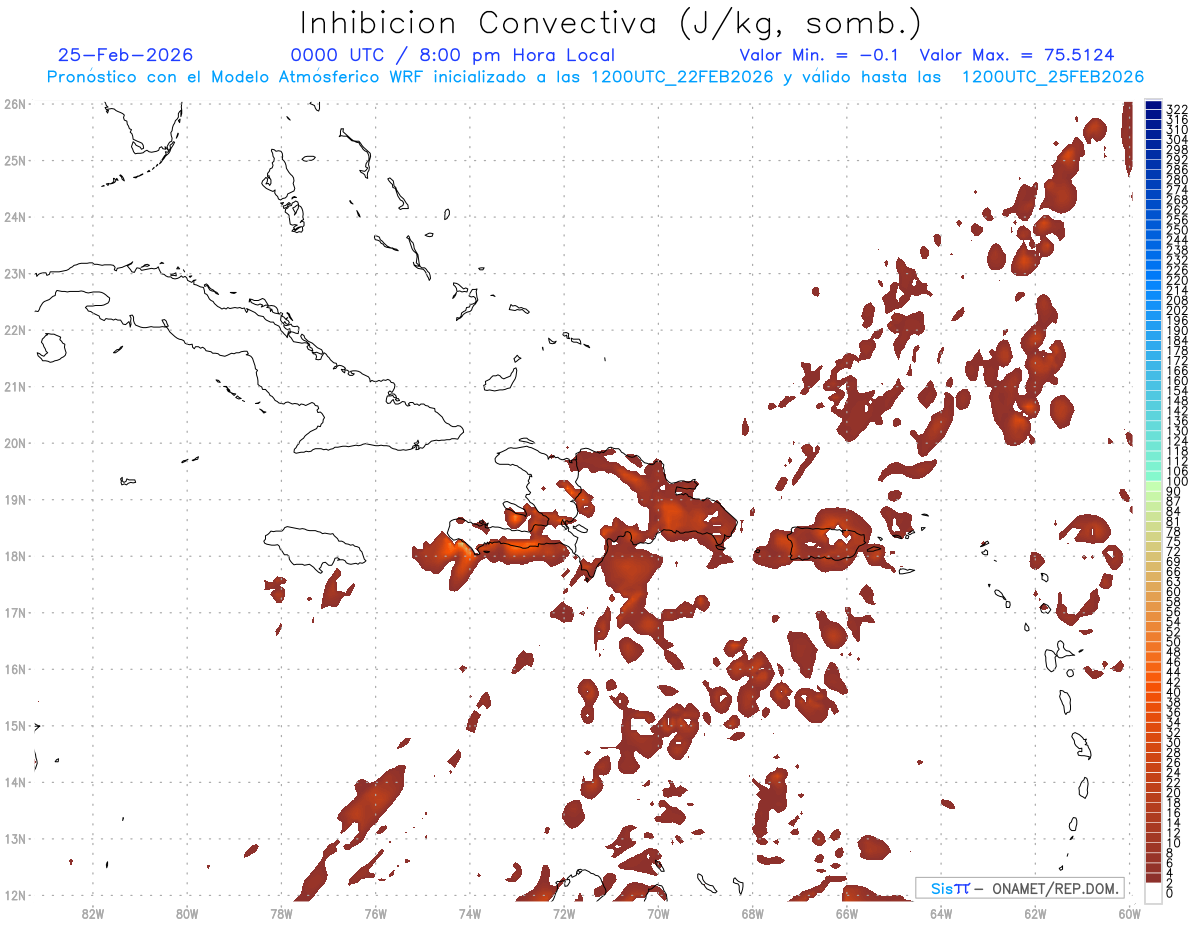This screenshot has height=927, width=1200.
Task: Click the 12N latitude label
Action: point(15,895)
